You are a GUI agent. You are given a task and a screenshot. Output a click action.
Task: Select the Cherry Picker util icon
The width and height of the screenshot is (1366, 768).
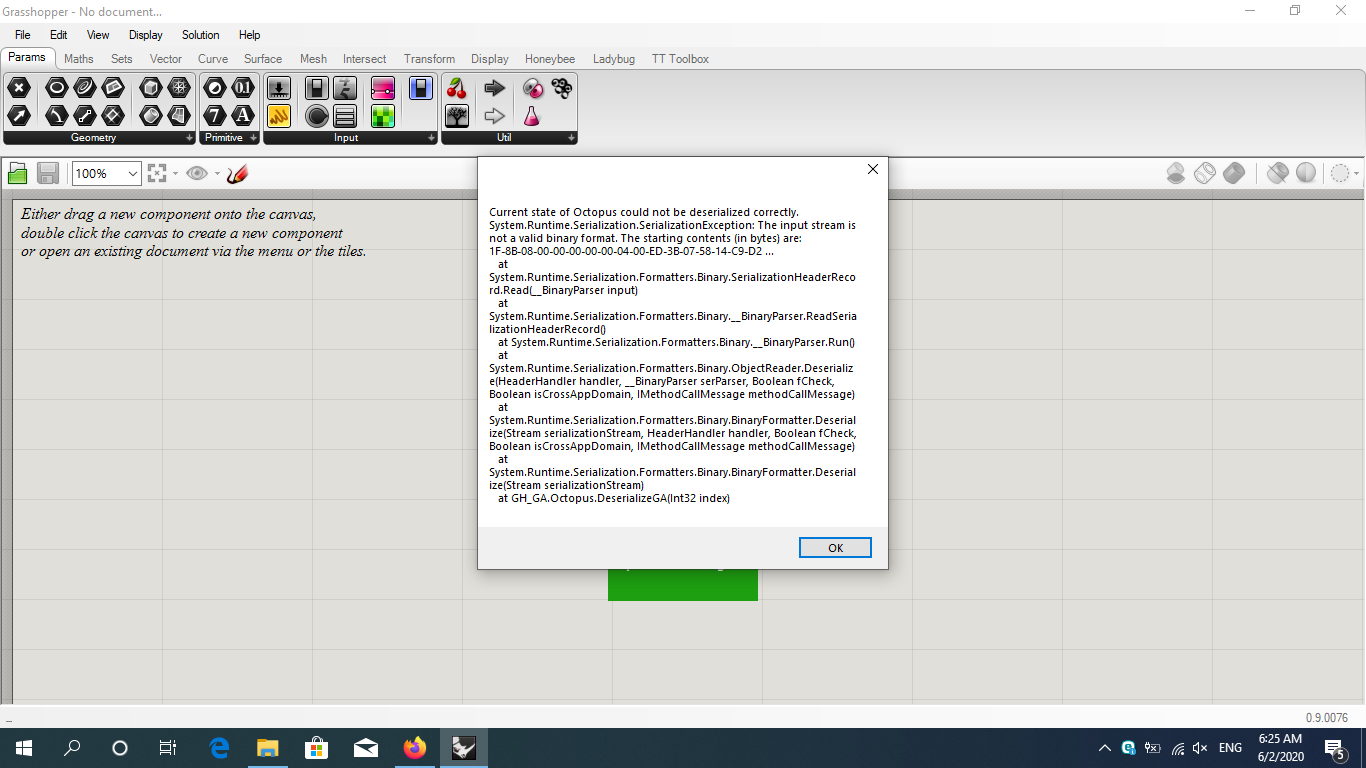pos(457,88)
